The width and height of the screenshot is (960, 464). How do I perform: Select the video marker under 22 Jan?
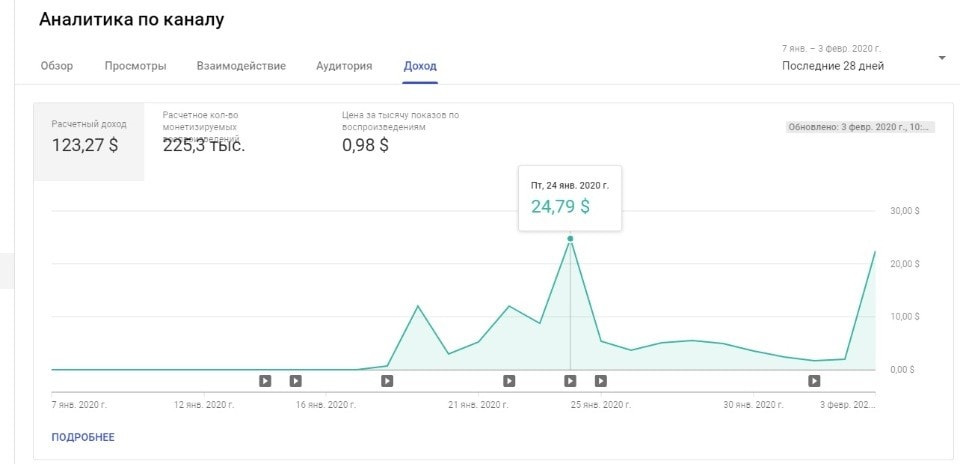point(509,381)
